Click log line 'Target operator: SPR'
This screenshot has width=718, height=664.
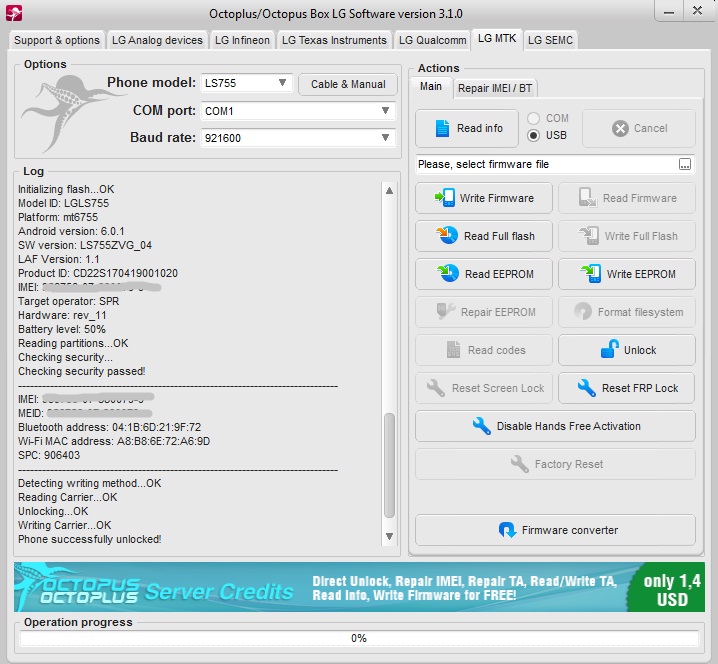point(69,301)
